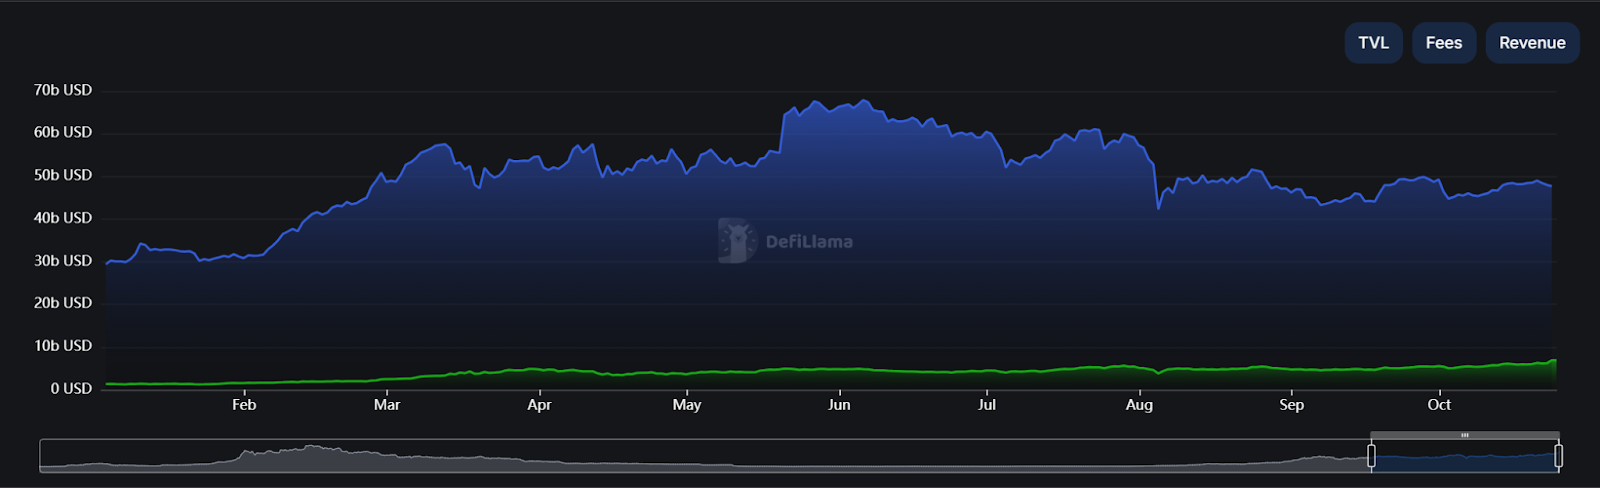The width and height of the screenshot is (1600, 488).
Task: Toggle the Revenue series button
Action: [x=1532, y=43]
